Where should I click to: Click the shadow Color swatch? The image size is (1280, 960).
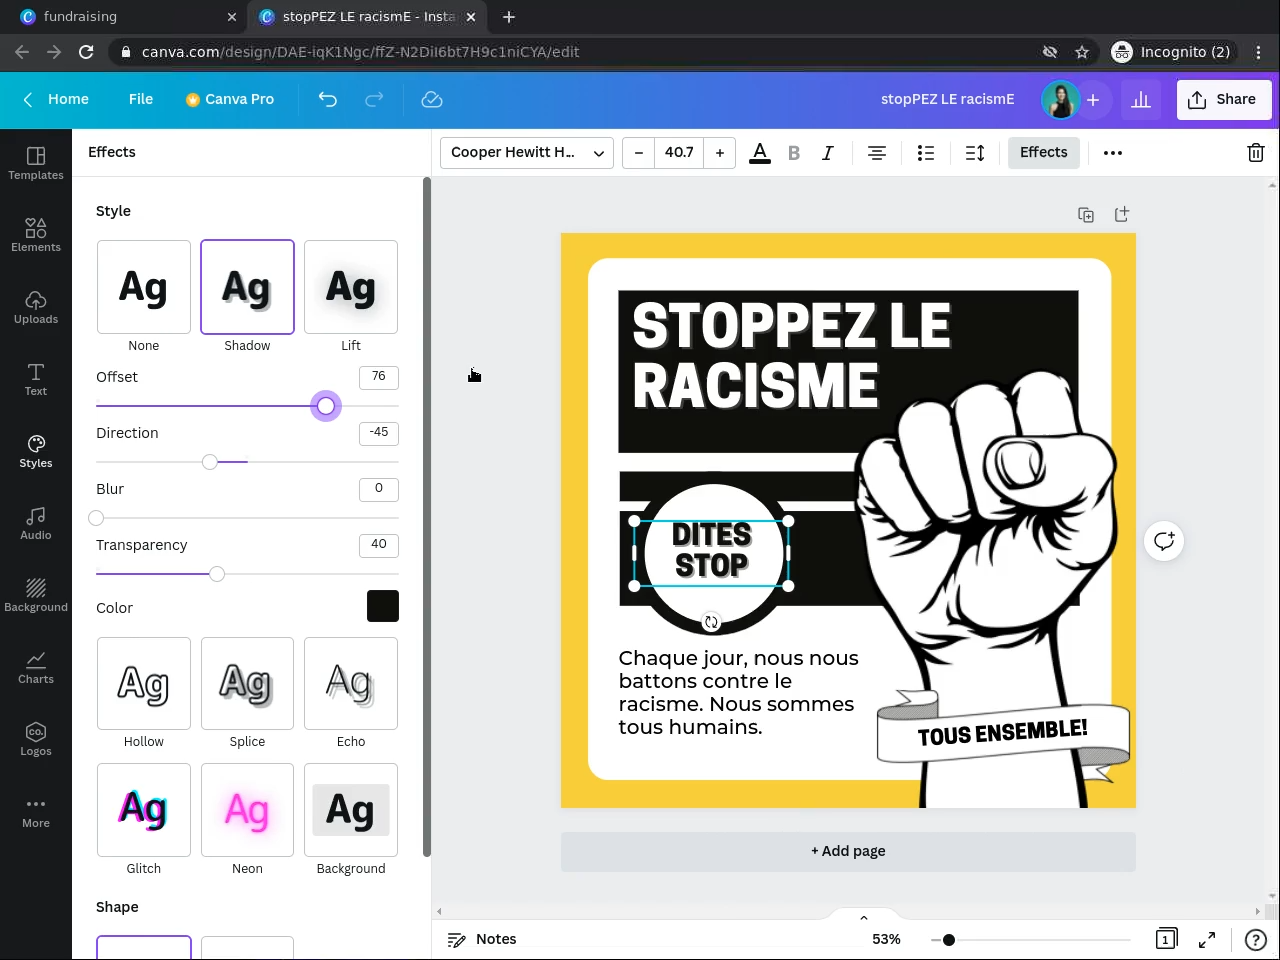(382, 606)
